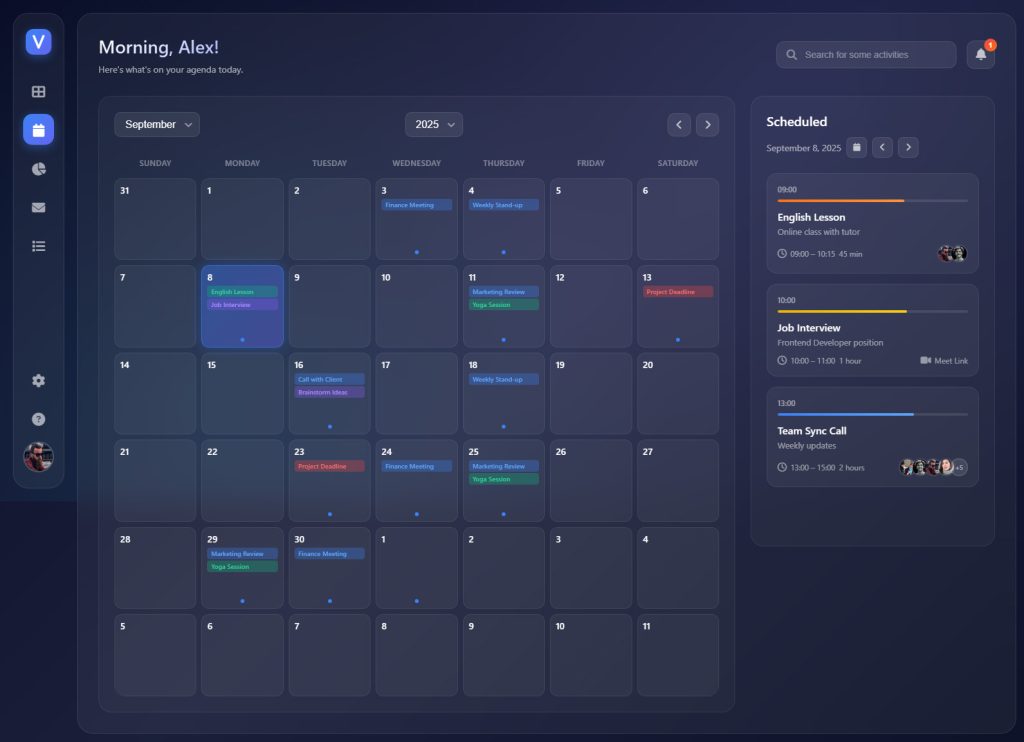Open the Meet Link for Job Interview
The image size is (1024, 742).
(x=944, y=361)
